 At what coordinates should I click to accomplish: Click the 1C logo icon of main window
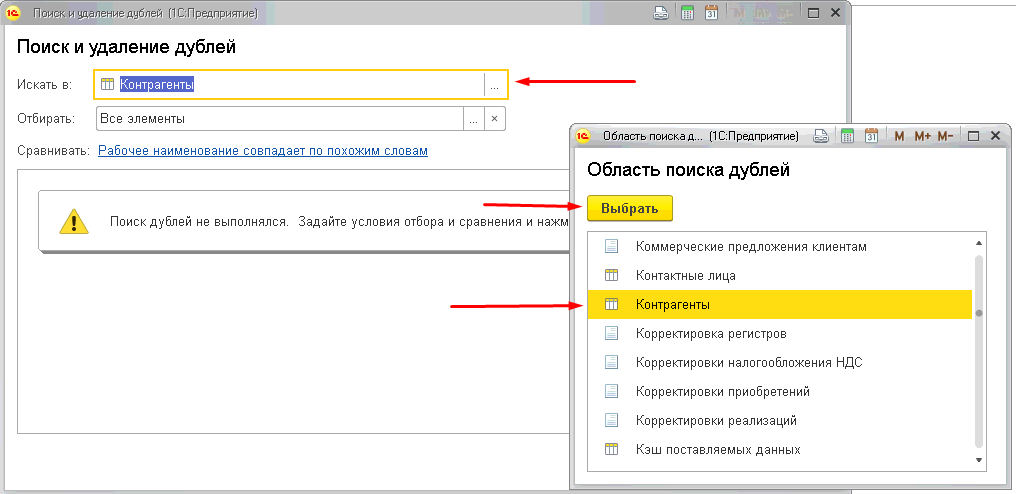point(12,12)
